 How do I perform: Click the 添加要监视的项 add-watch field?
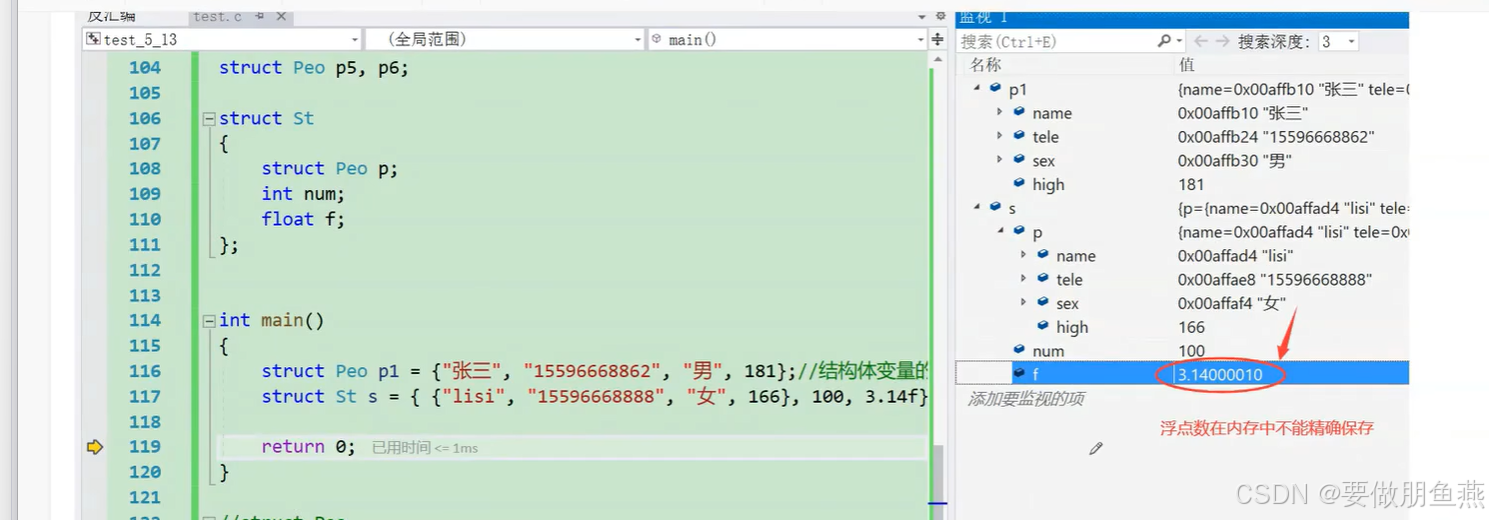[1026, 399]
